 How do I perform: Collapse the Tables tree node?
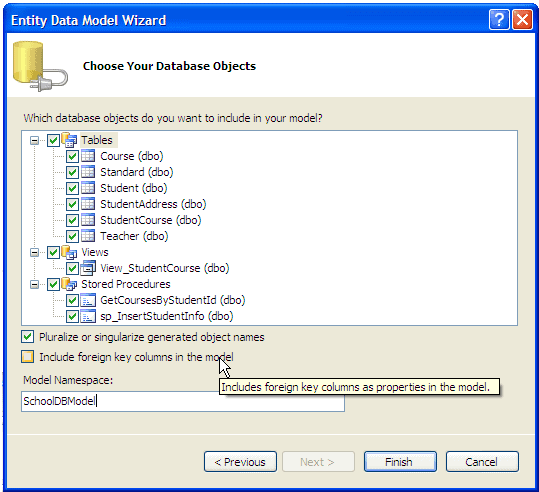click(34, 140)
